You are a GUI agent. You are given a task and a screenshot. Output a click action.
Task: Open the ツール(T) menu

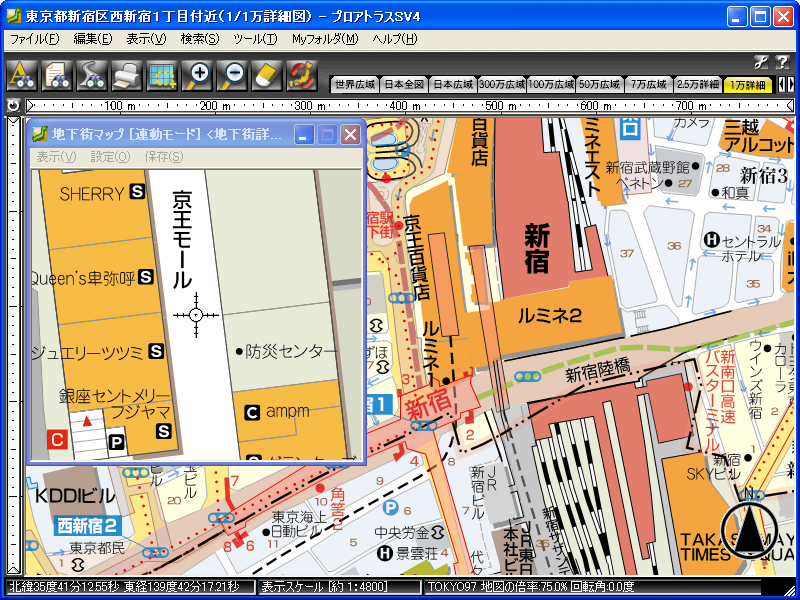[x=255, y=39]
